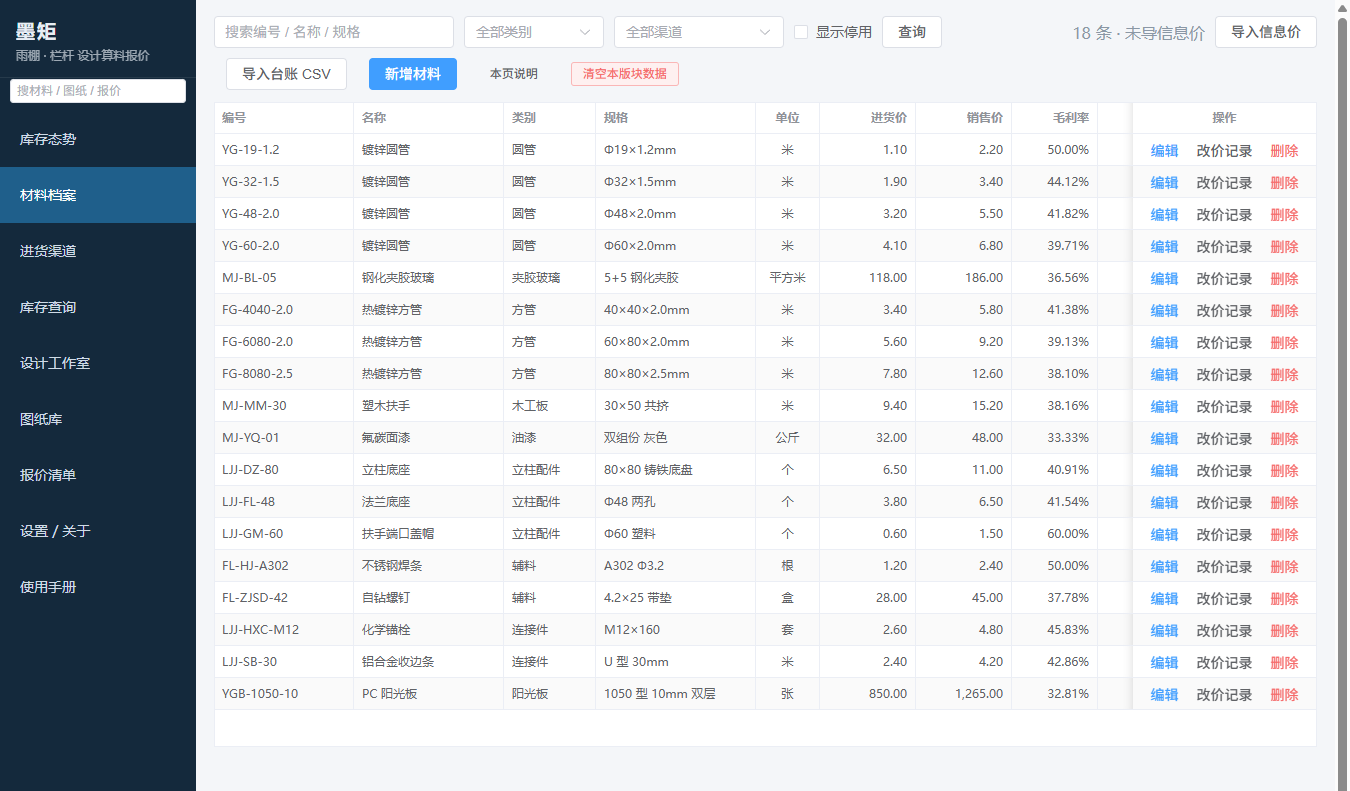
Task: Open 设置 / 关于 page
Action: pos(98,531)
